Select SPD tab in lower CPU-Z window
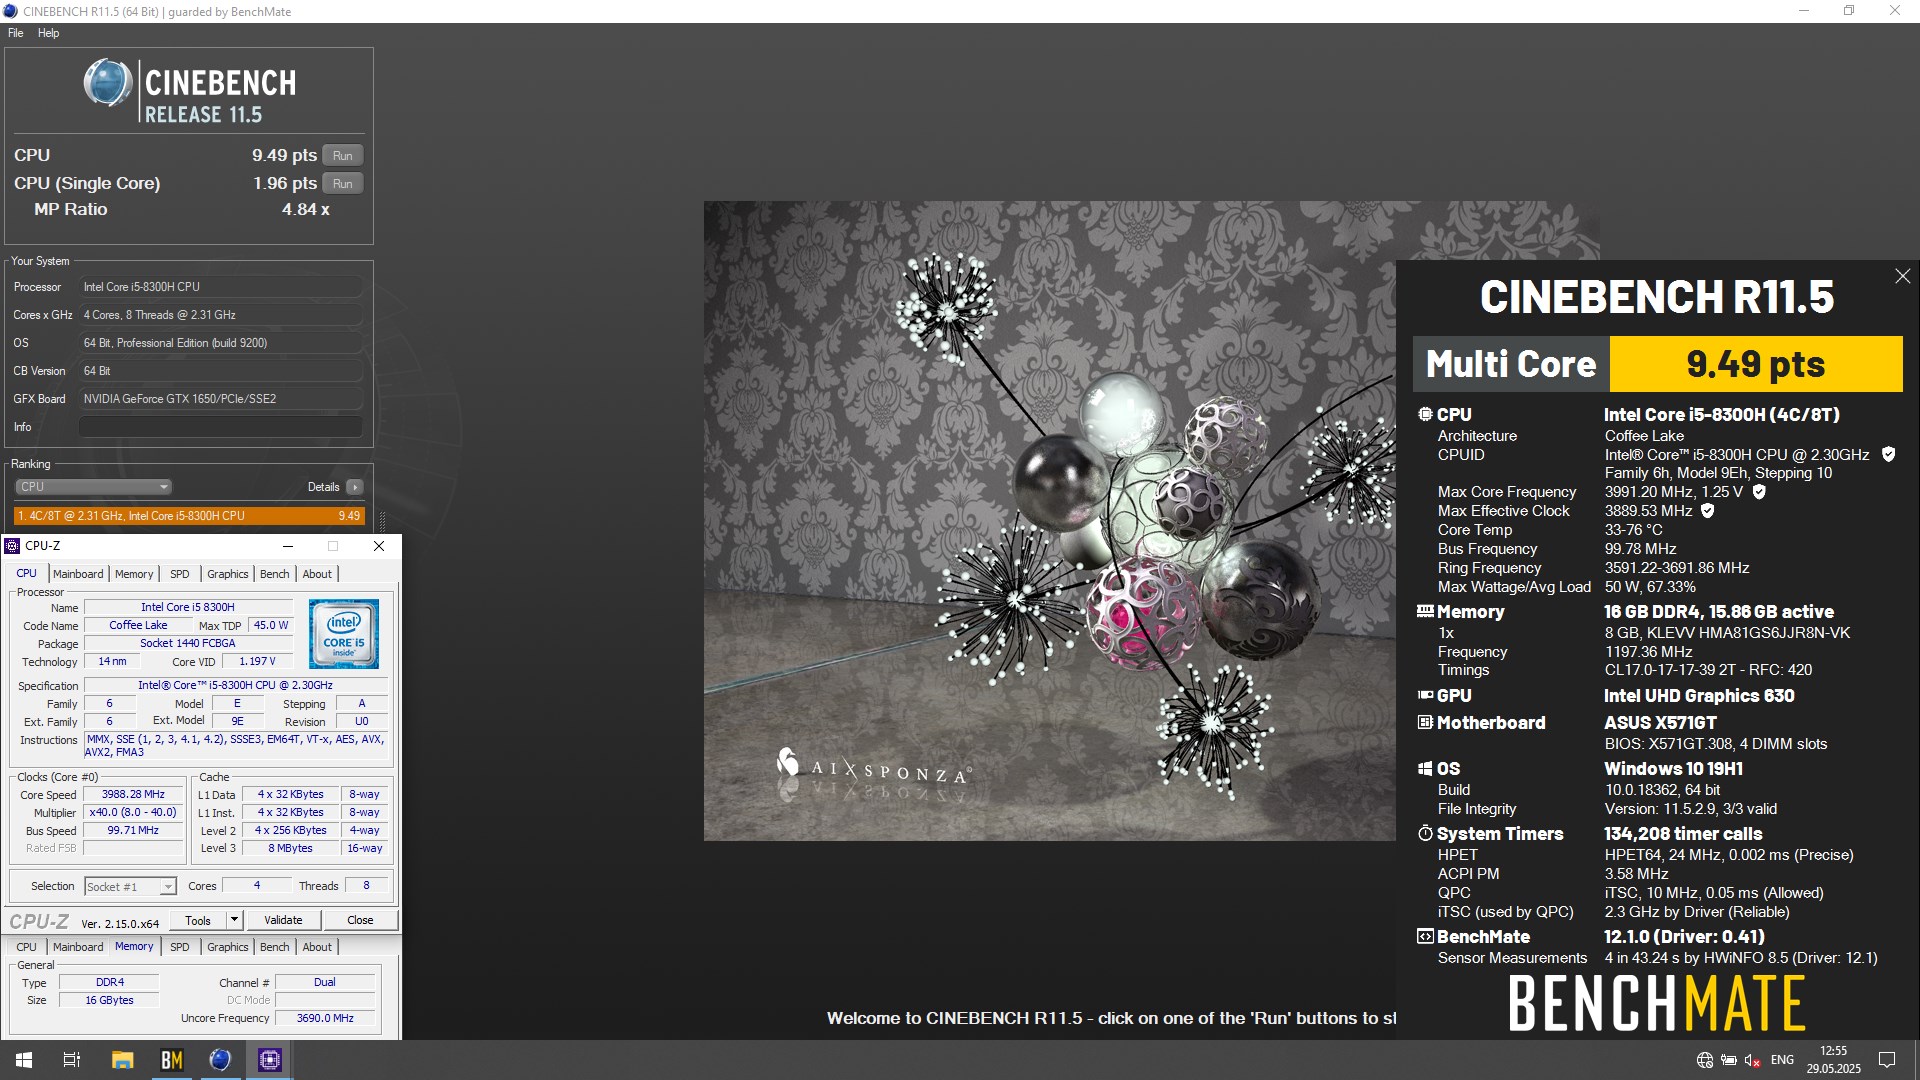The width and height of the screenshot is (1920, 1080). tap(180, 947)
